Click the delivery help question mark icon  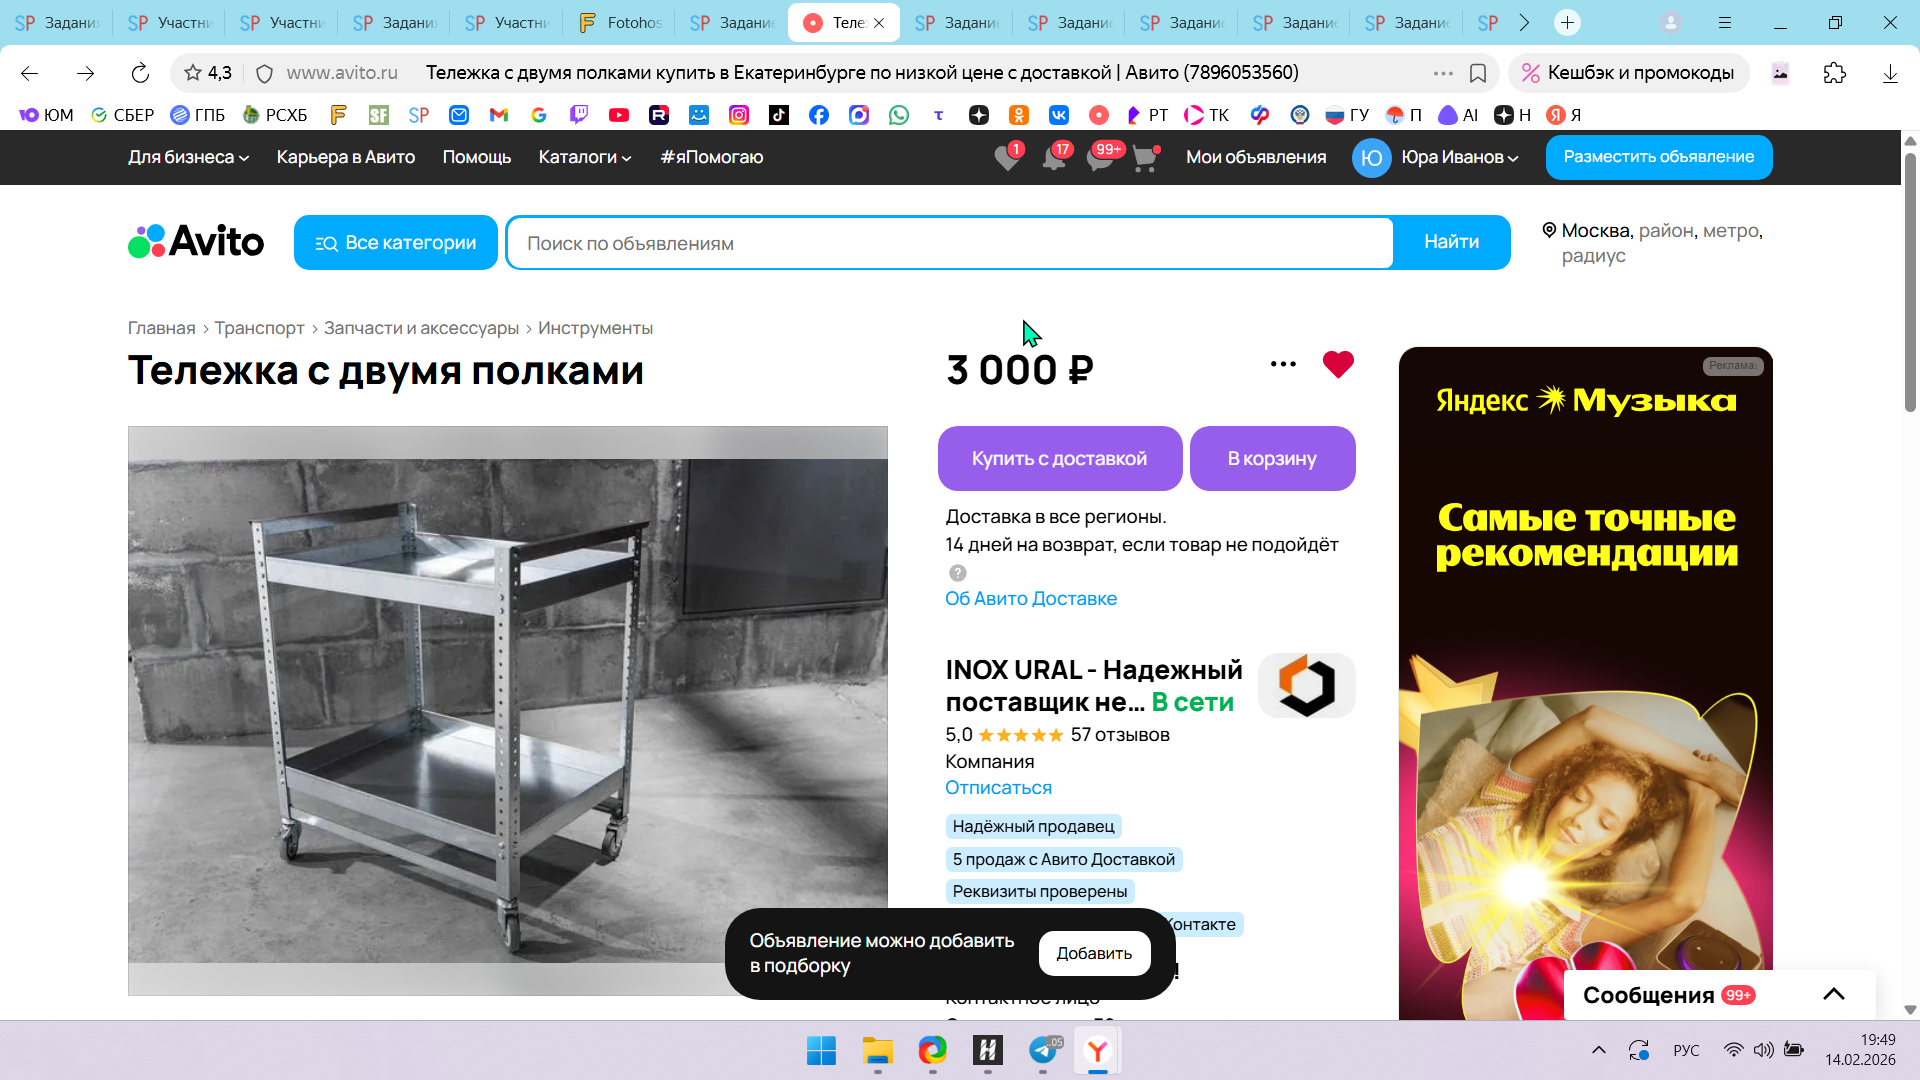point(957,573)
